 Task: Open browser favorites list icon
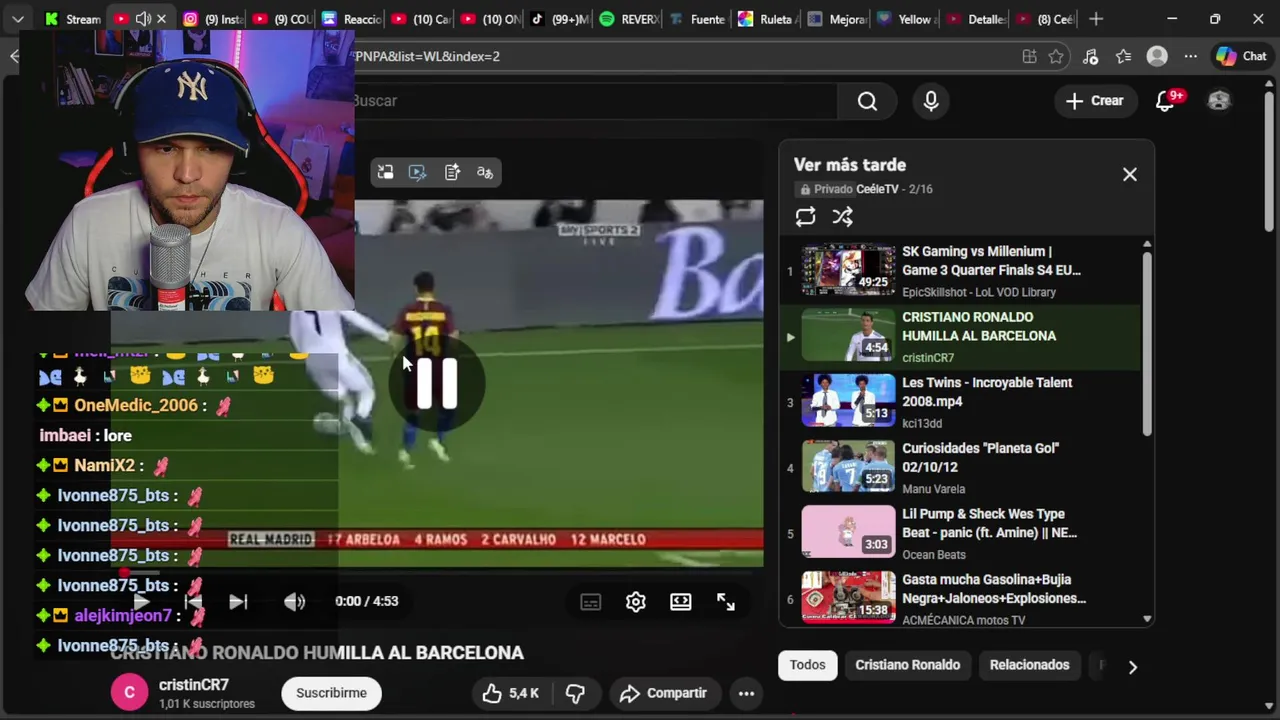1123,57
